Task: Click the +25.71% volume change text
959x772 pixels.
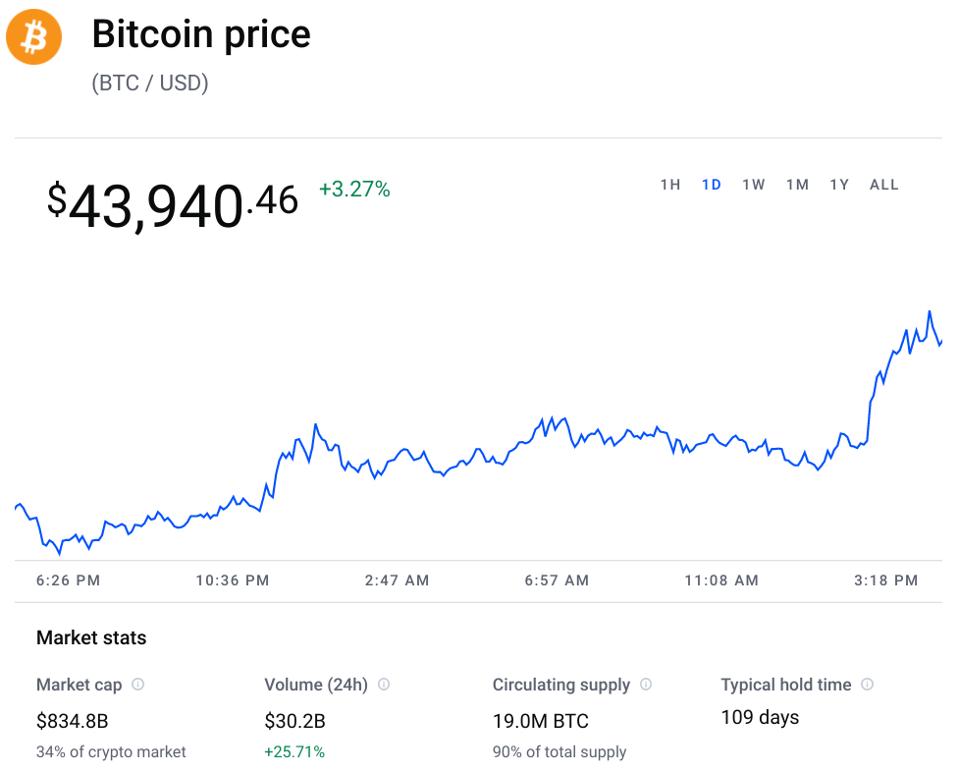Action: [294, 752]
